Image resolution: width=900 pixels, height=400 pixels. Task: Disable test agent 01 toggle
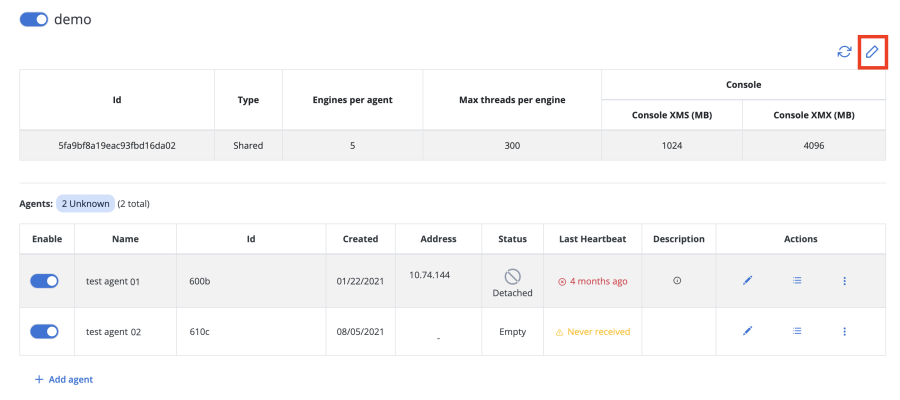pyautogui.click(x=45, y=281)
